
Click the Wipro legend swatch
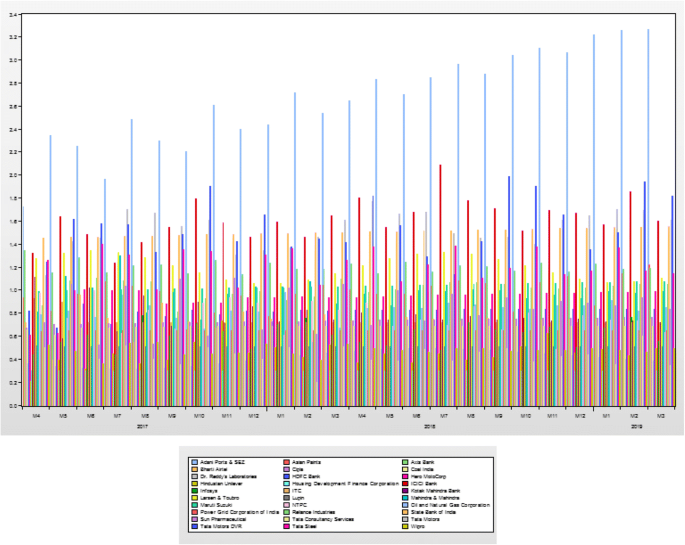pos(404,526)
